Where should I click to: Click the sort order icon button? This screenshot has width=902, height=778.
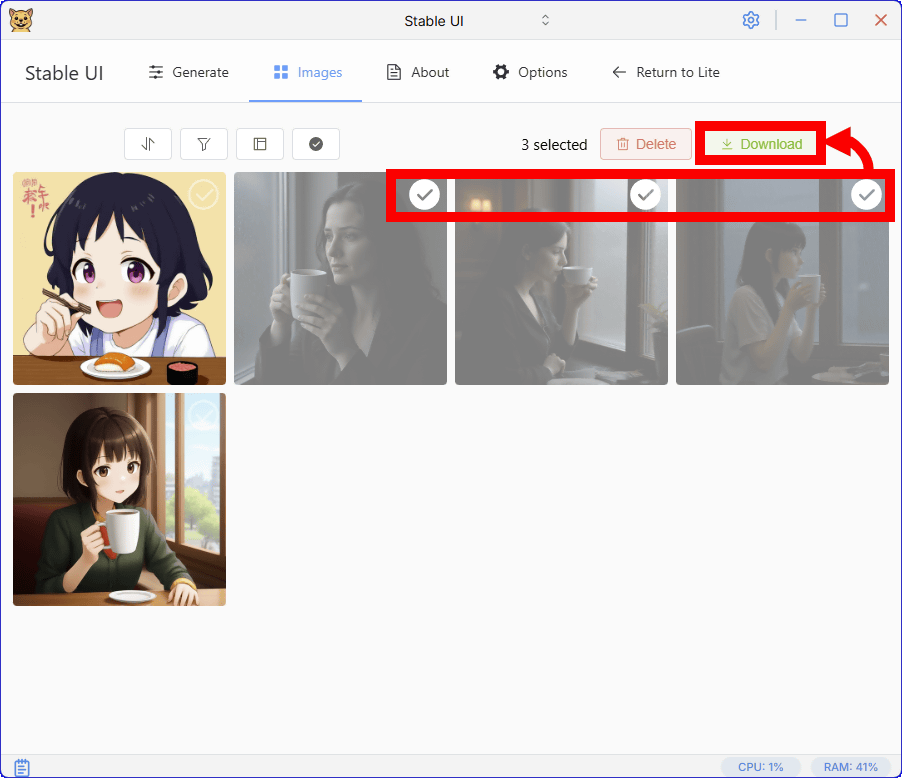tap(148, 144)
